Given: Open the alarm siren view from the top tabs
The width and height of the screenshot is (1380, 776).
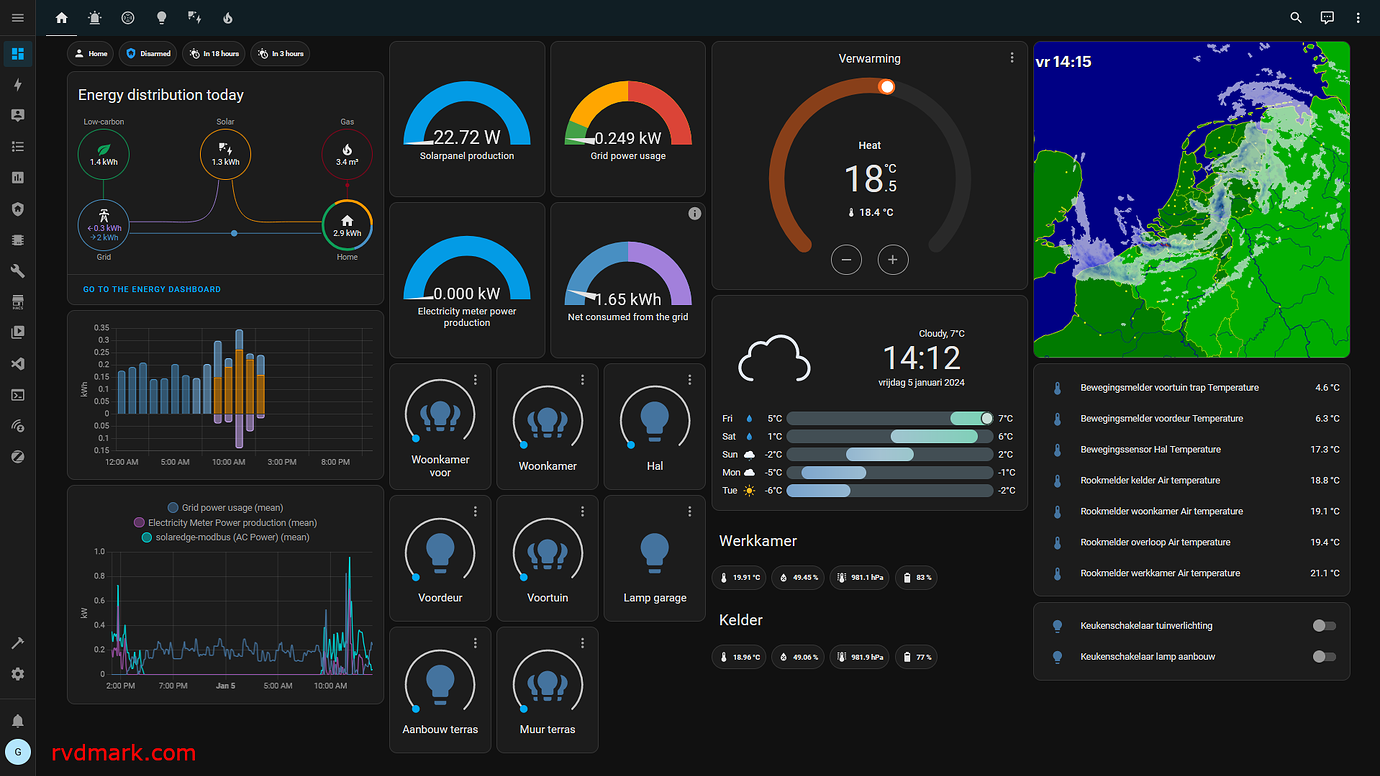Looking at the screenshot, I should [94, 17].
